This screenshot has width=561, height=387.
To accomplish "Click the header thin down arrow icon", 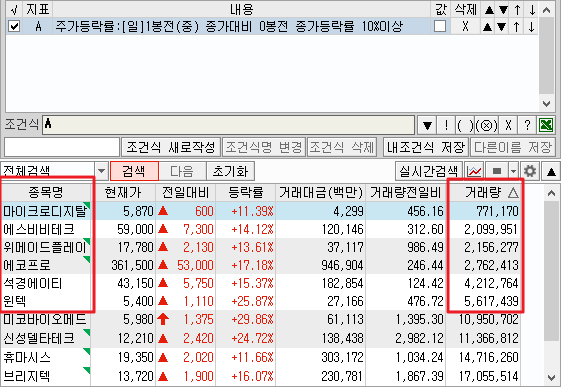I will coord(532,10).
